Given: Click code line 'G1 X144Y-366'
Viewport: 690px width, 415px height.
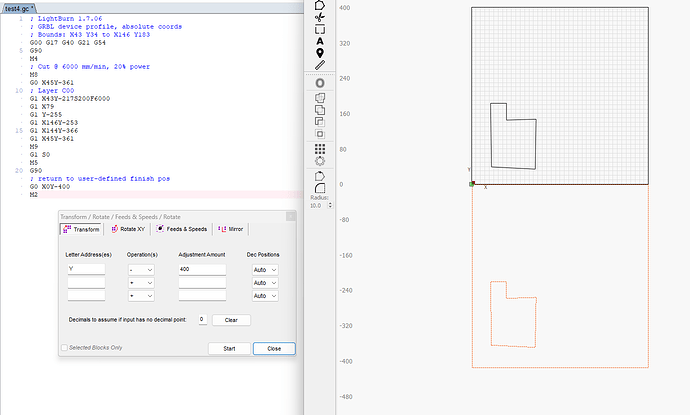Looking at the screenshot, I should 54,131.
